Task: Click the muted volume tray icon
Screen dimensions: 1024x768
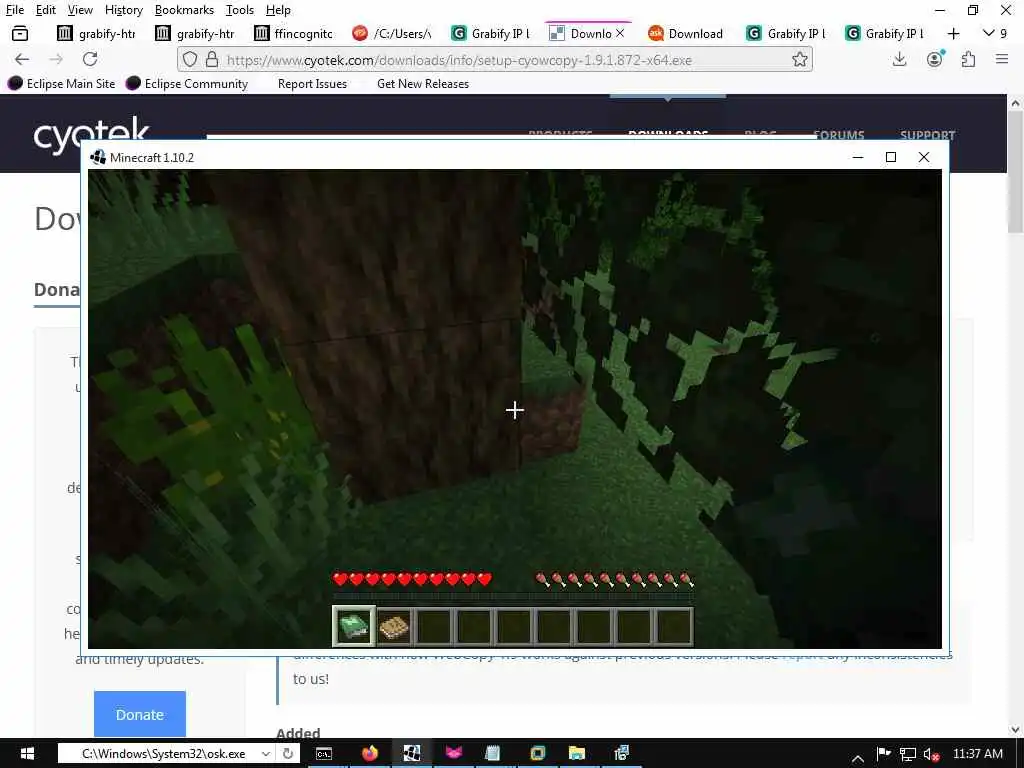Action: coord(931,754)
